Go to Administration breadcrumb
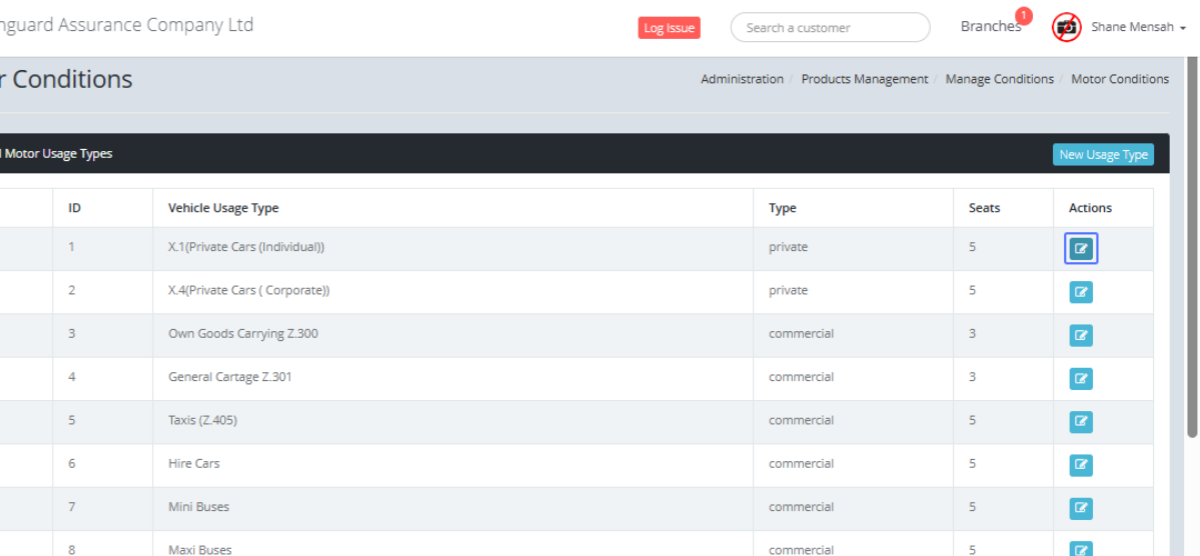This screenshot has width=1200, height=556. point(742,79)
